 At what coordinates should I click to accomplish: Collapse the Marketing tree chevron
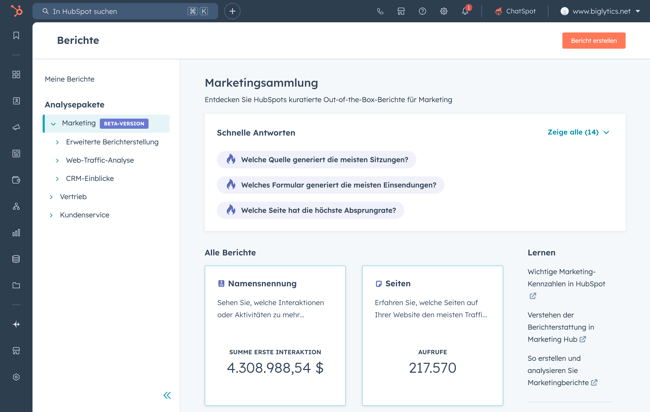53,124
